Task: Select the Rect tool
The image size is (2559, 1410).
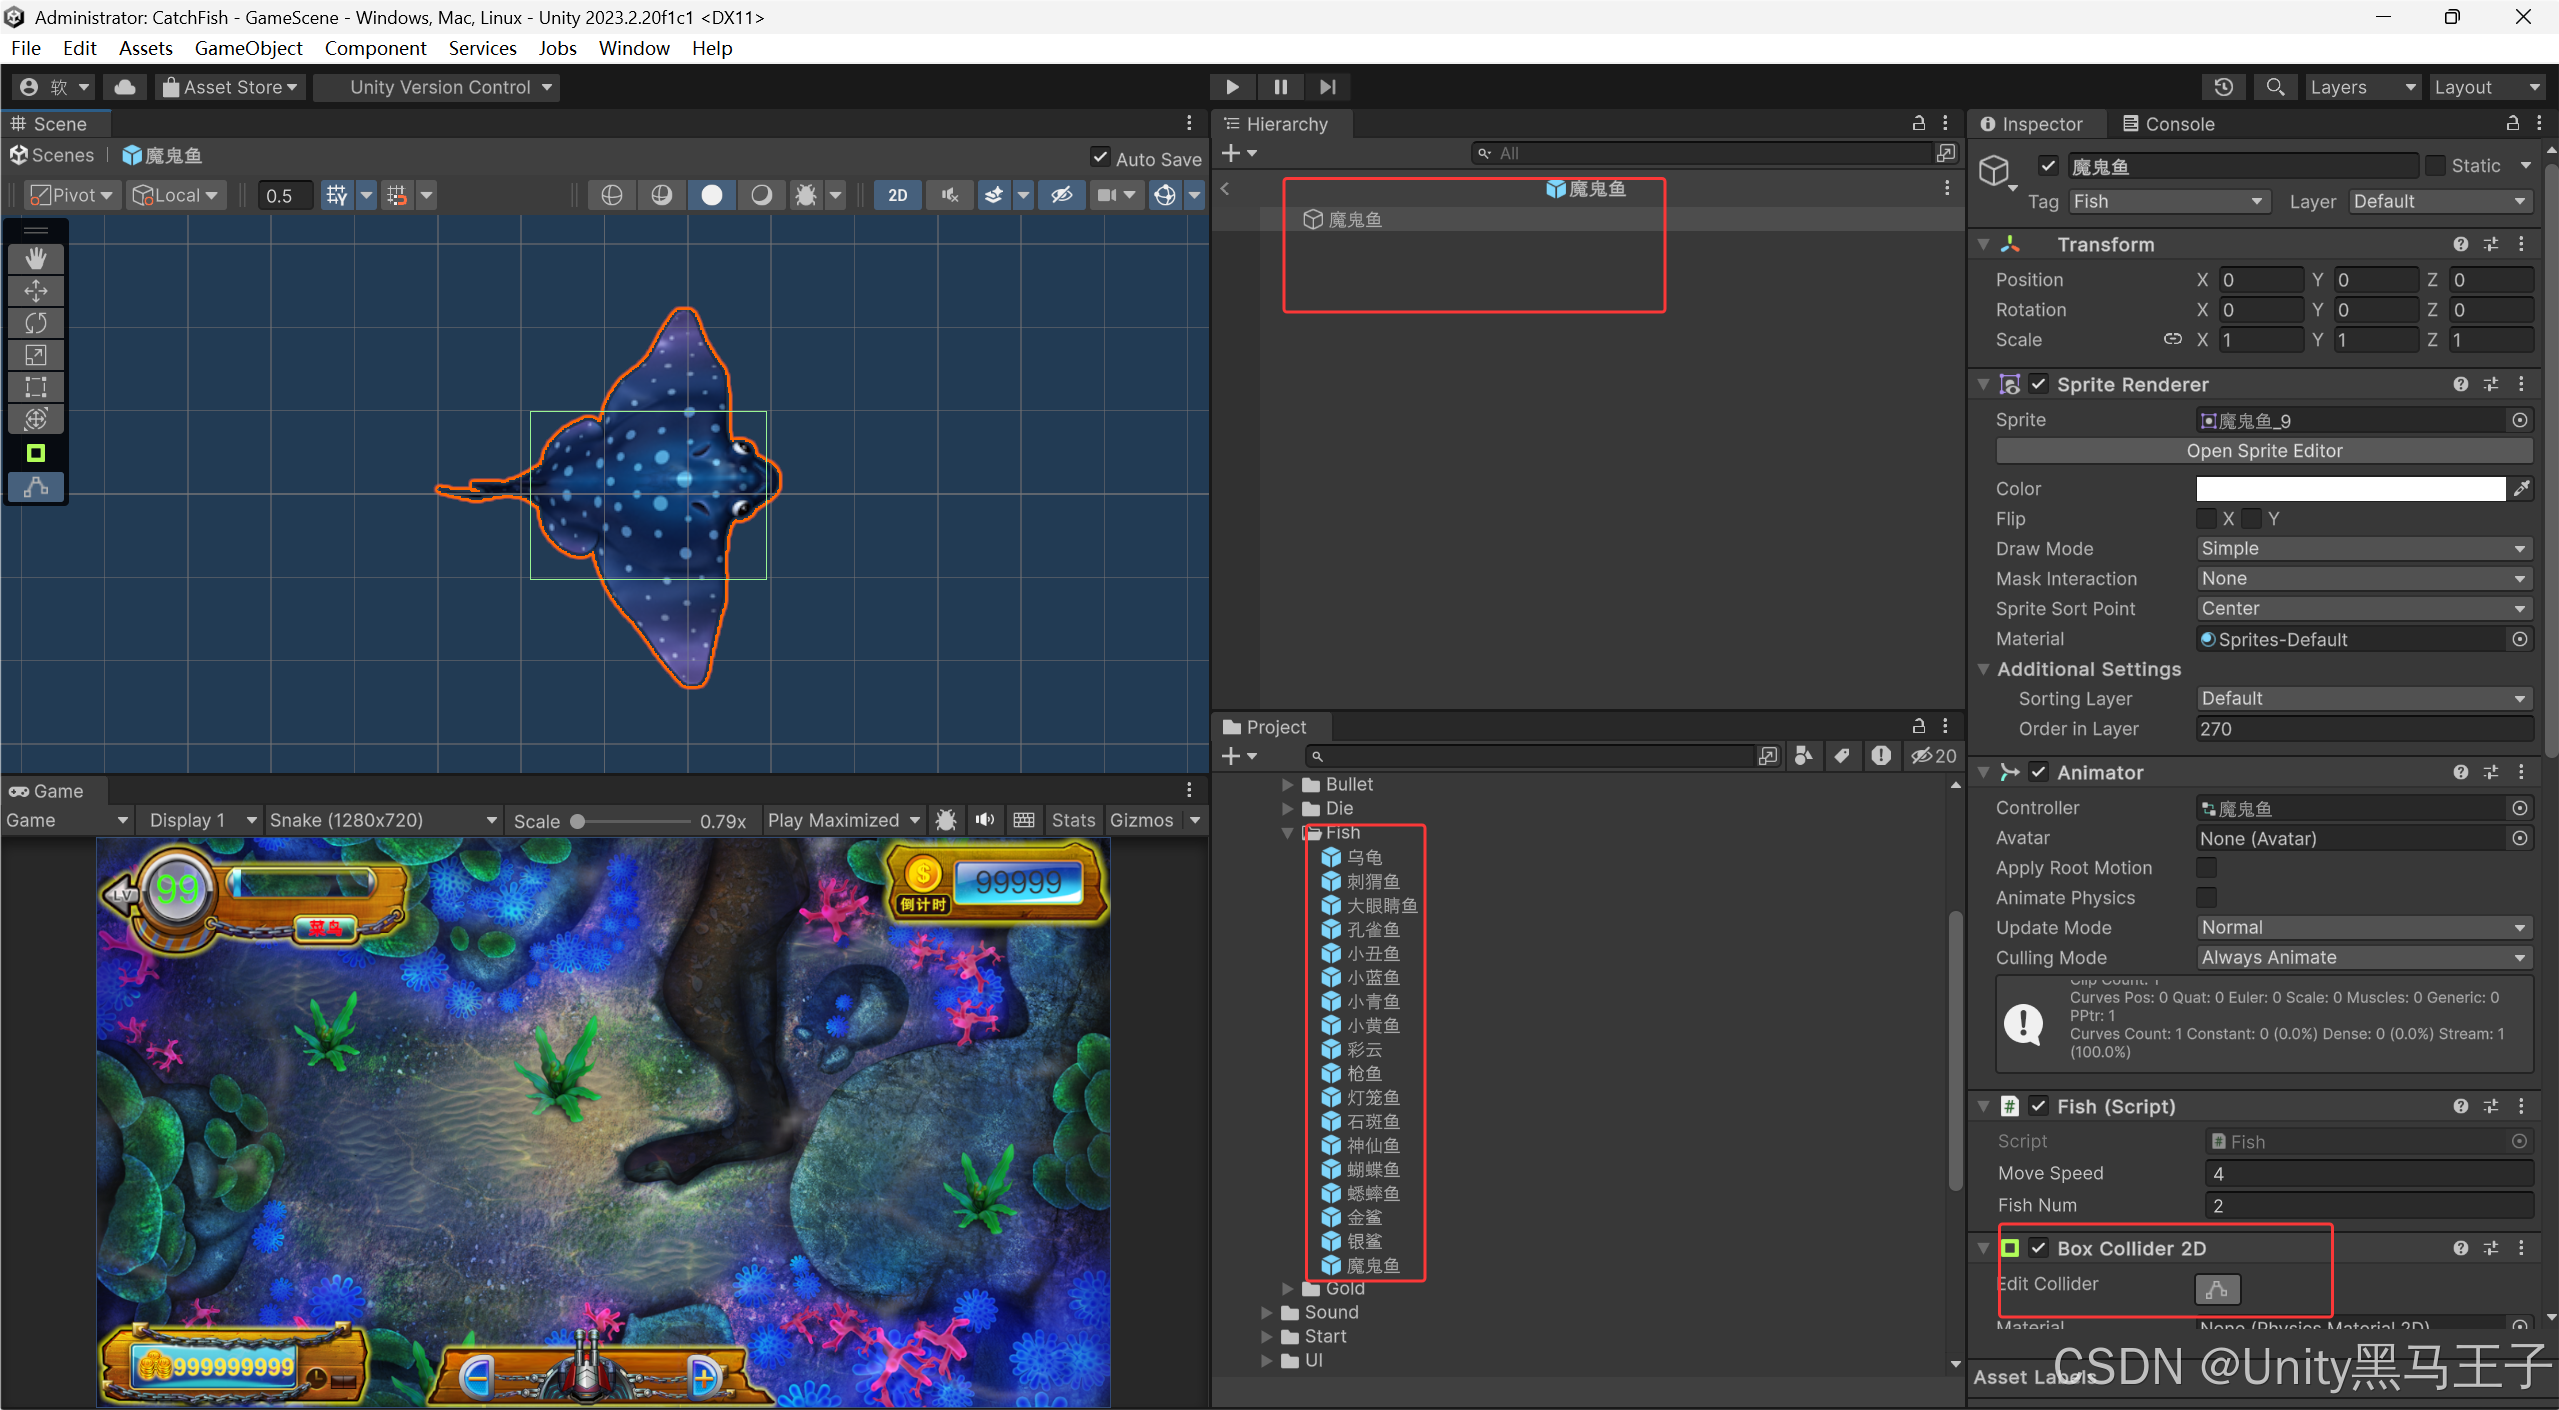Action: pyautogui.click(x=36, y=387)
